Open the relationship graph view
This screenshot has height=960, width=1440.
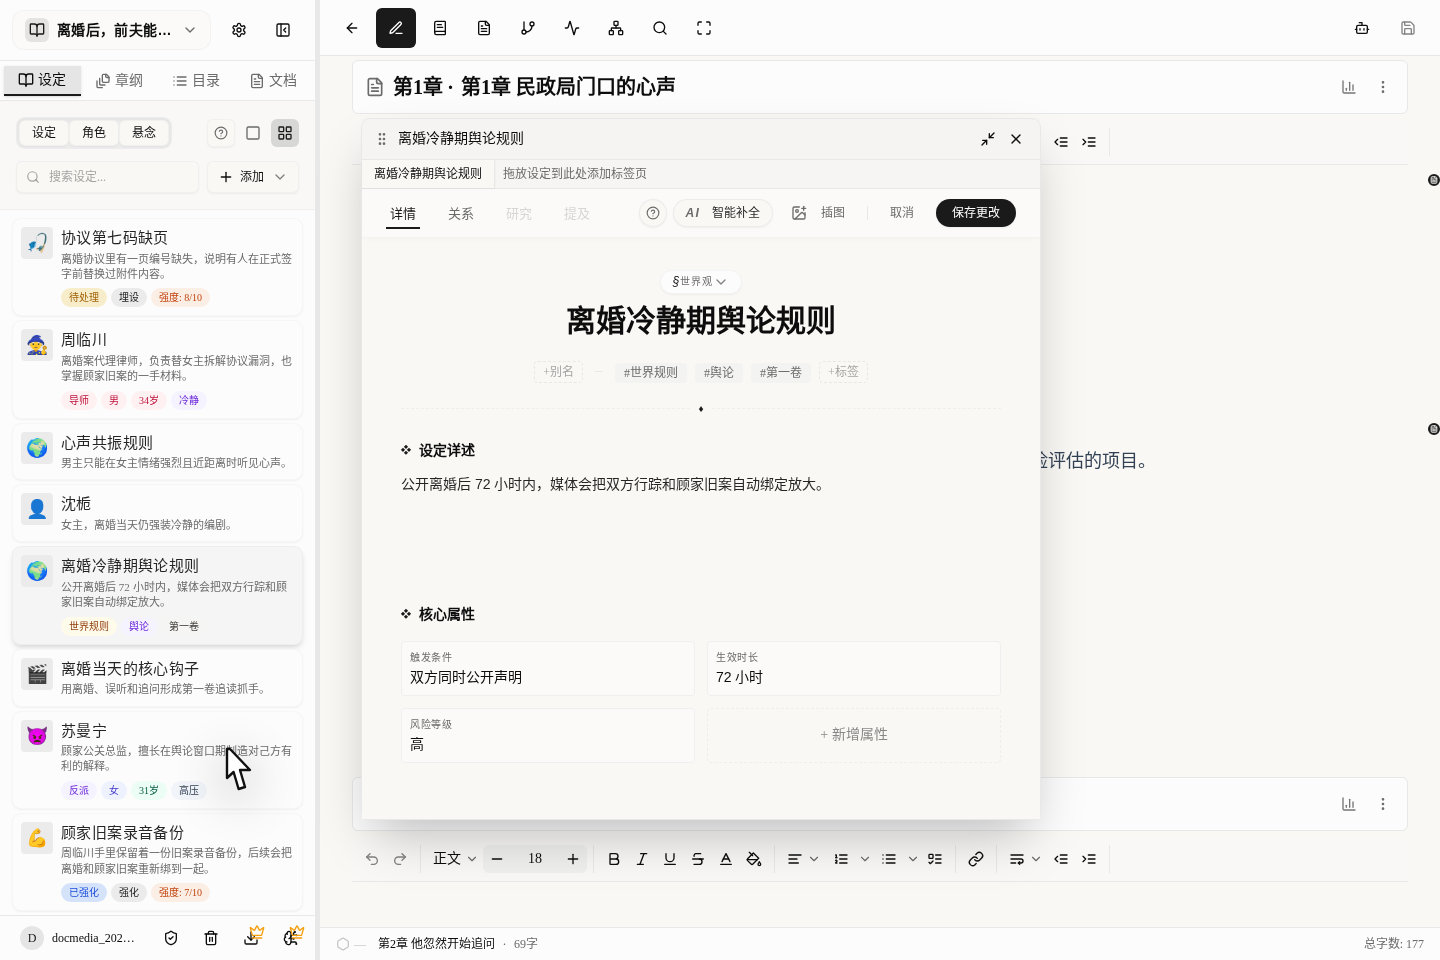[615, 28]
